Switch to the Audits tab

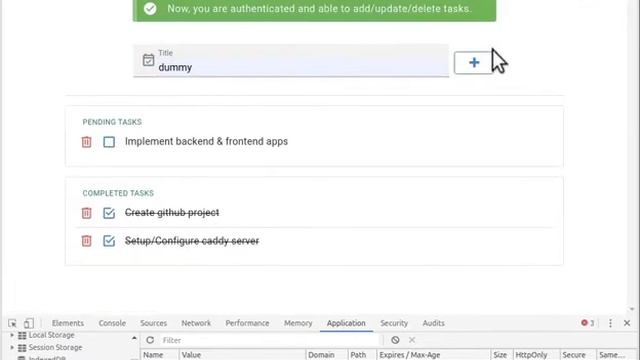pyautogui.click(x=433, y=323)
